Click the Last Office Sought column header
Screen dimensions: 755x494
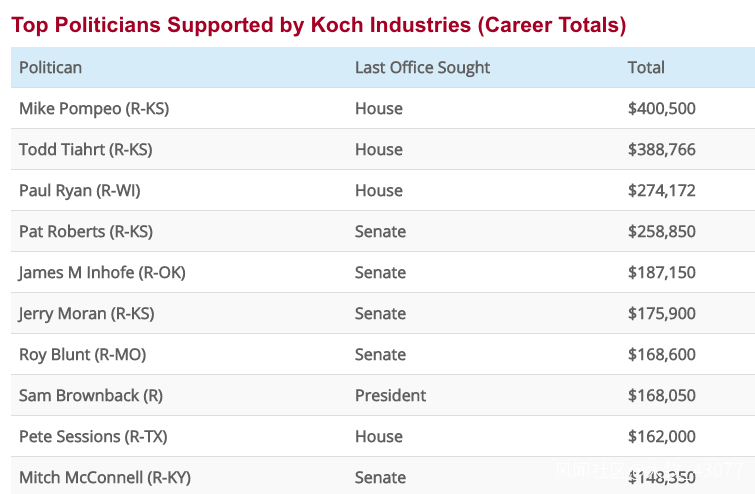pyautogui.click(x=422, y=67)
